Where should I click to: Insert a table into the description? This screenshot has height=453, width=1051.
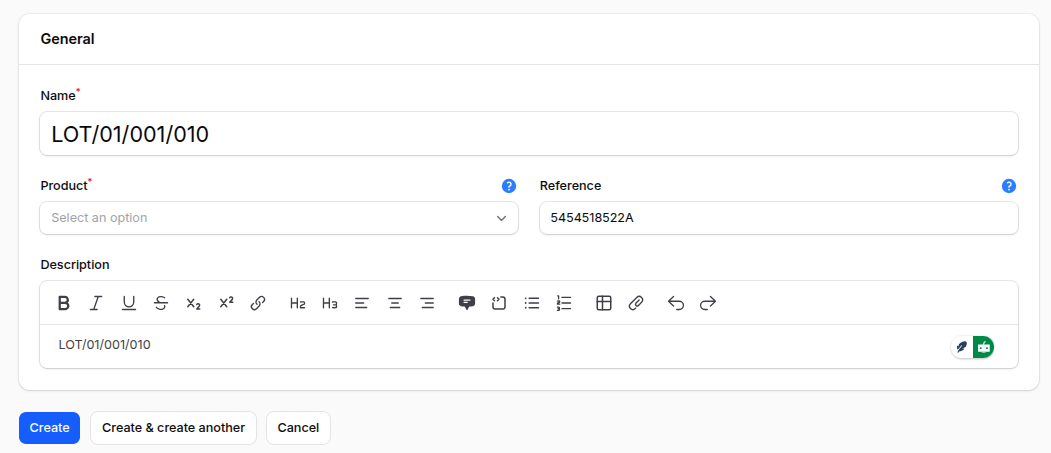604,303
